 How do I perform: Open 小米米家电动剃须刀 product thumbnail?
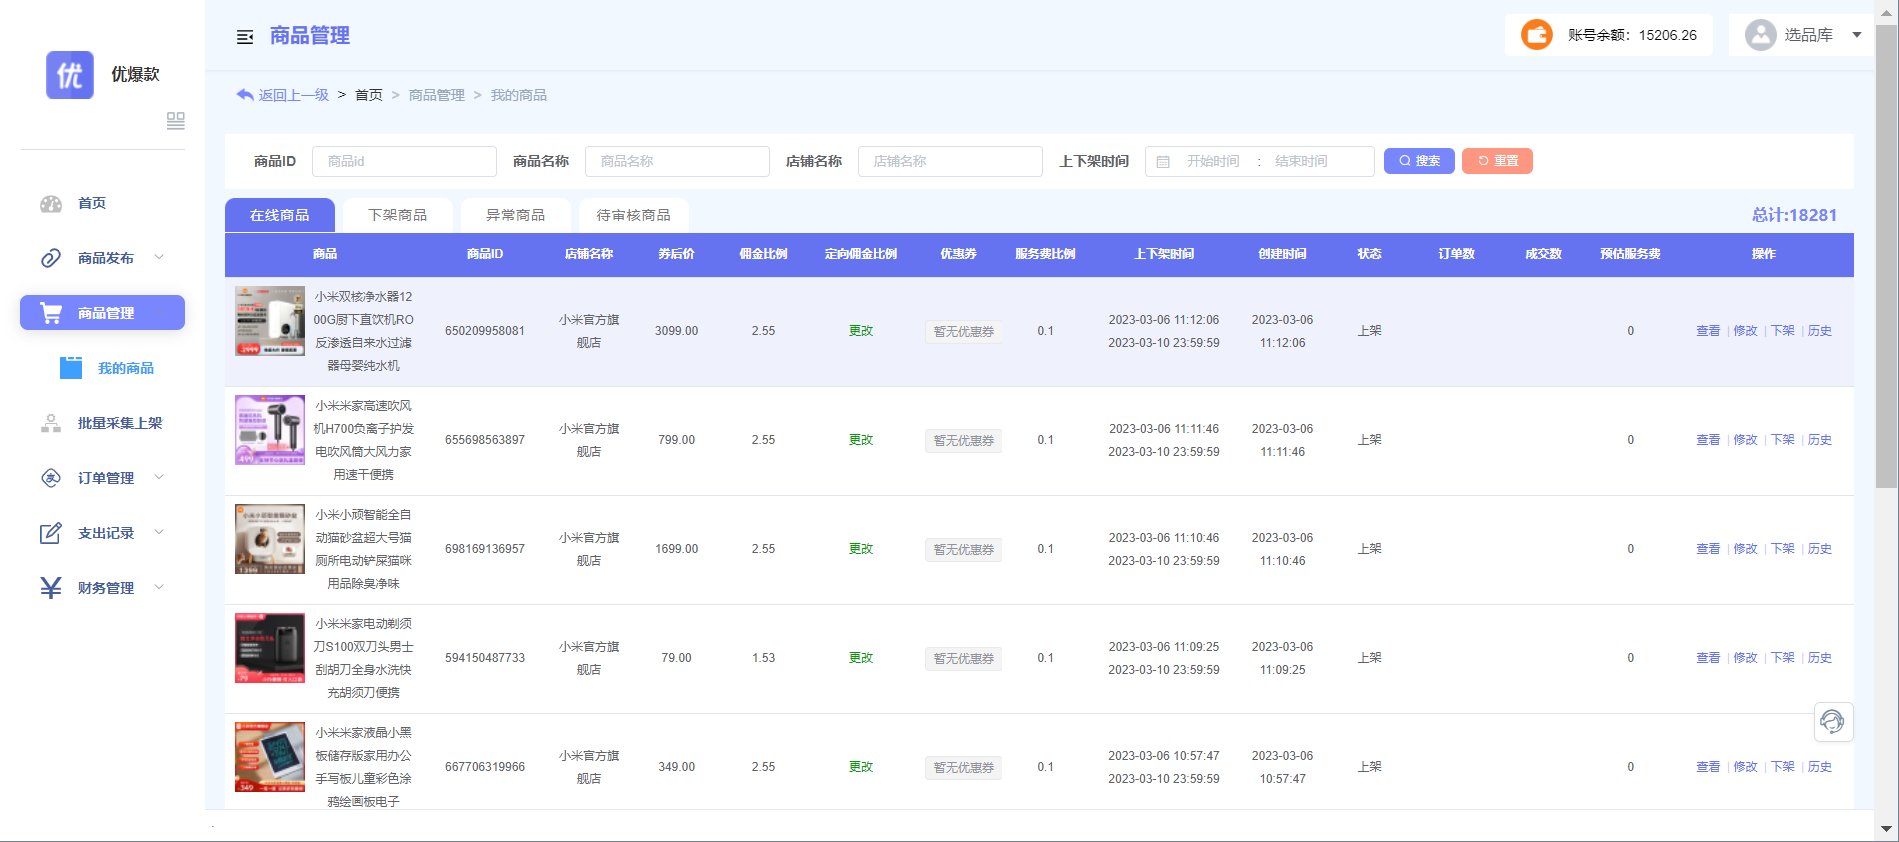pyautogui.click(x=270, y=648)
